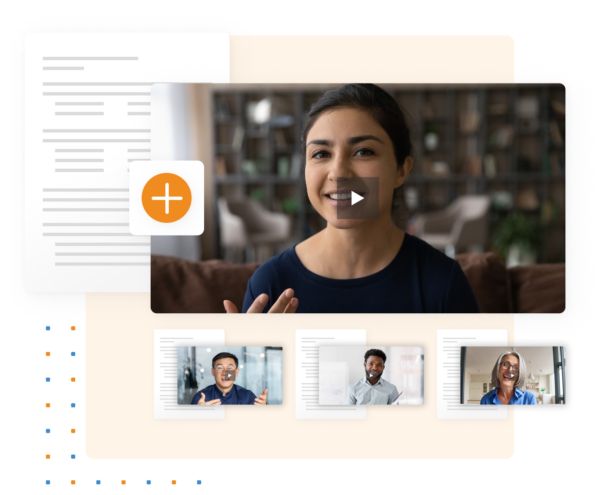Click the orange plus add icon

tap(166, 198)
